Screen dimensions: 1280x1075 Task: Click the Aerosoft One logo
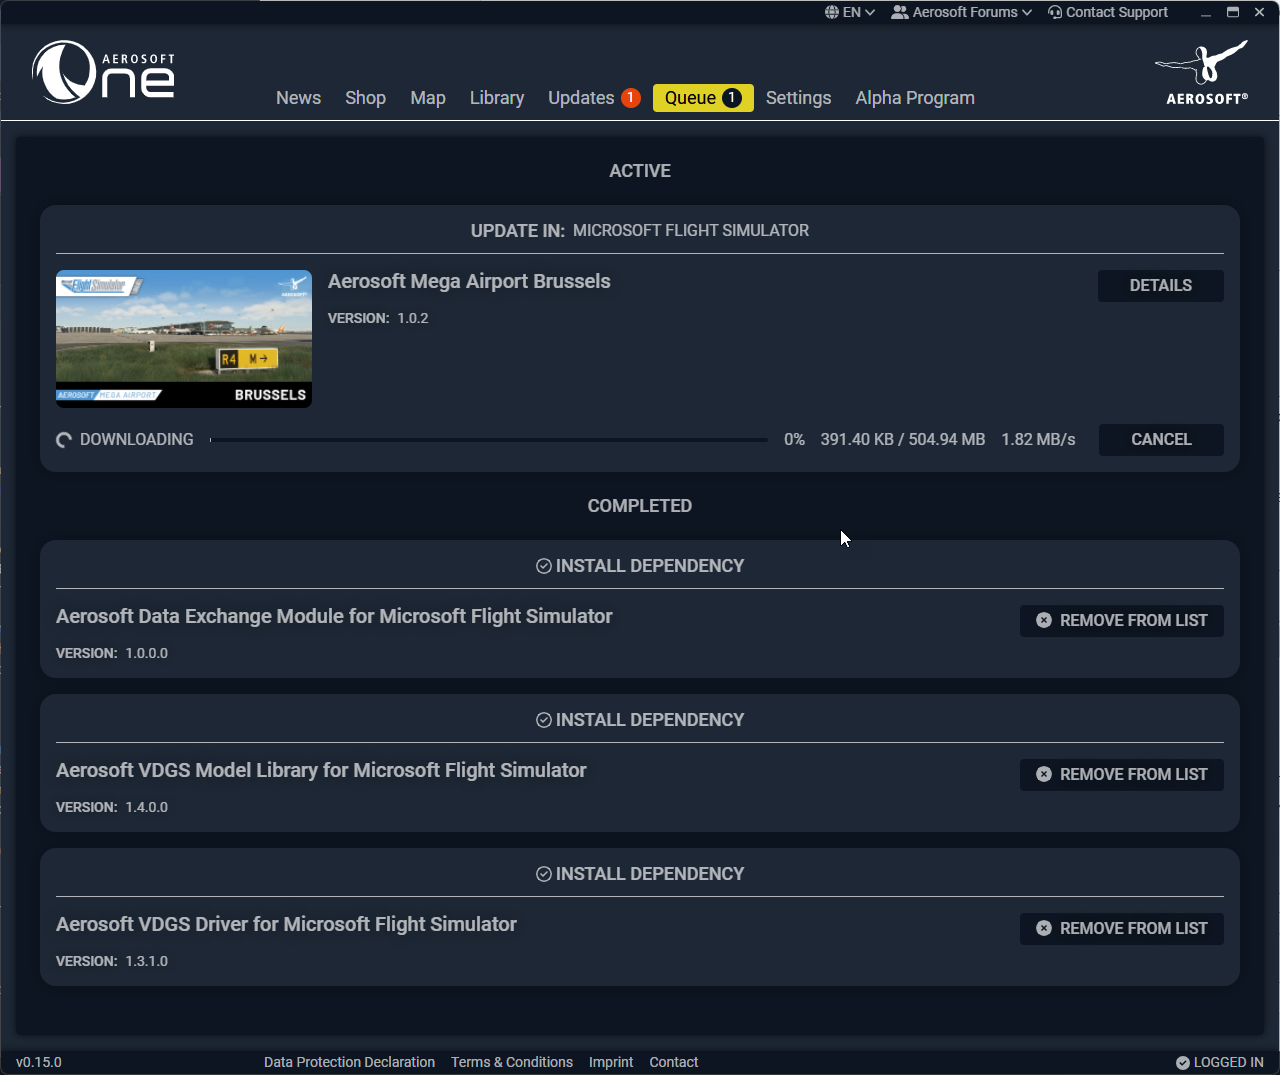104,72
